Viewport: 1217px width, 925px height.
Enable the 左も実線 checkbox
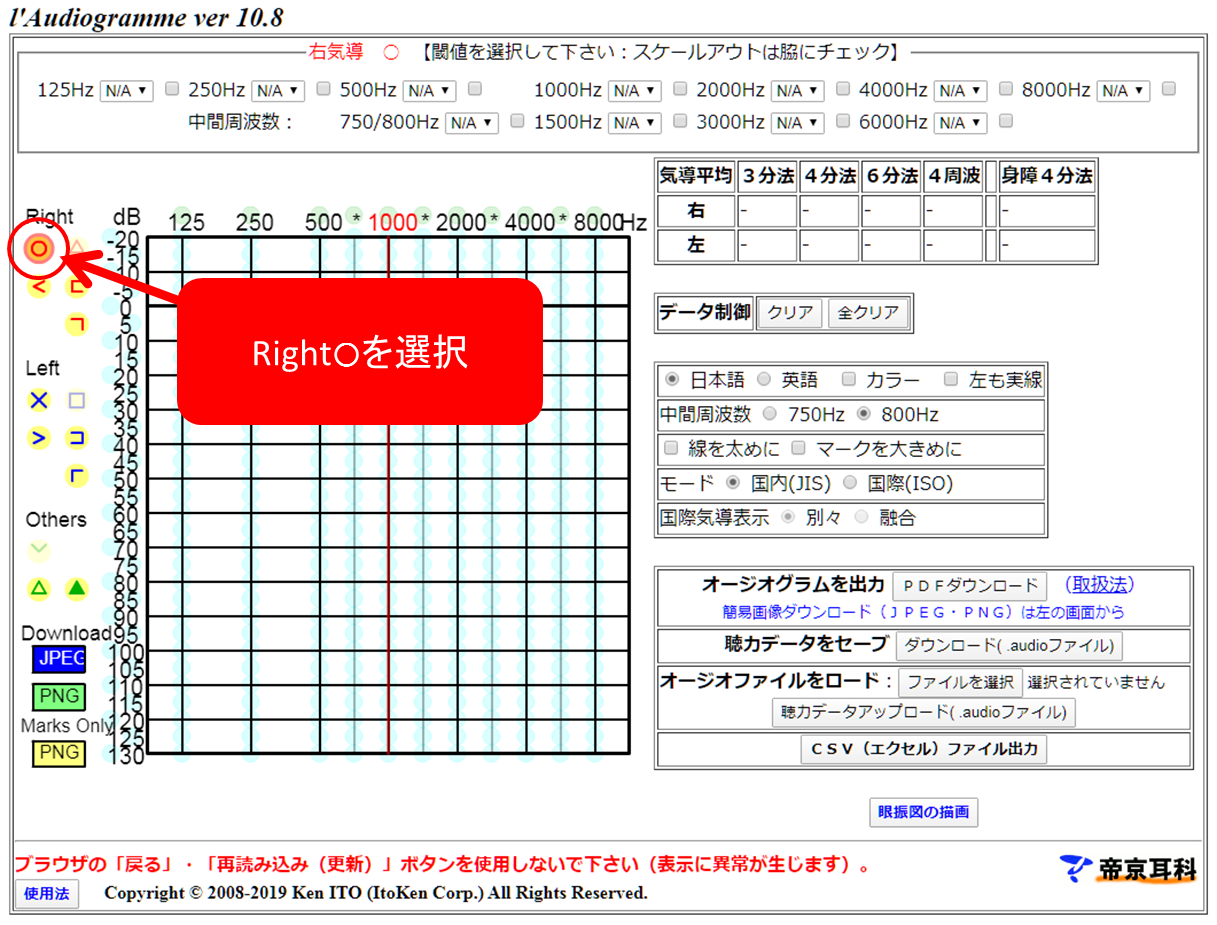951,379
